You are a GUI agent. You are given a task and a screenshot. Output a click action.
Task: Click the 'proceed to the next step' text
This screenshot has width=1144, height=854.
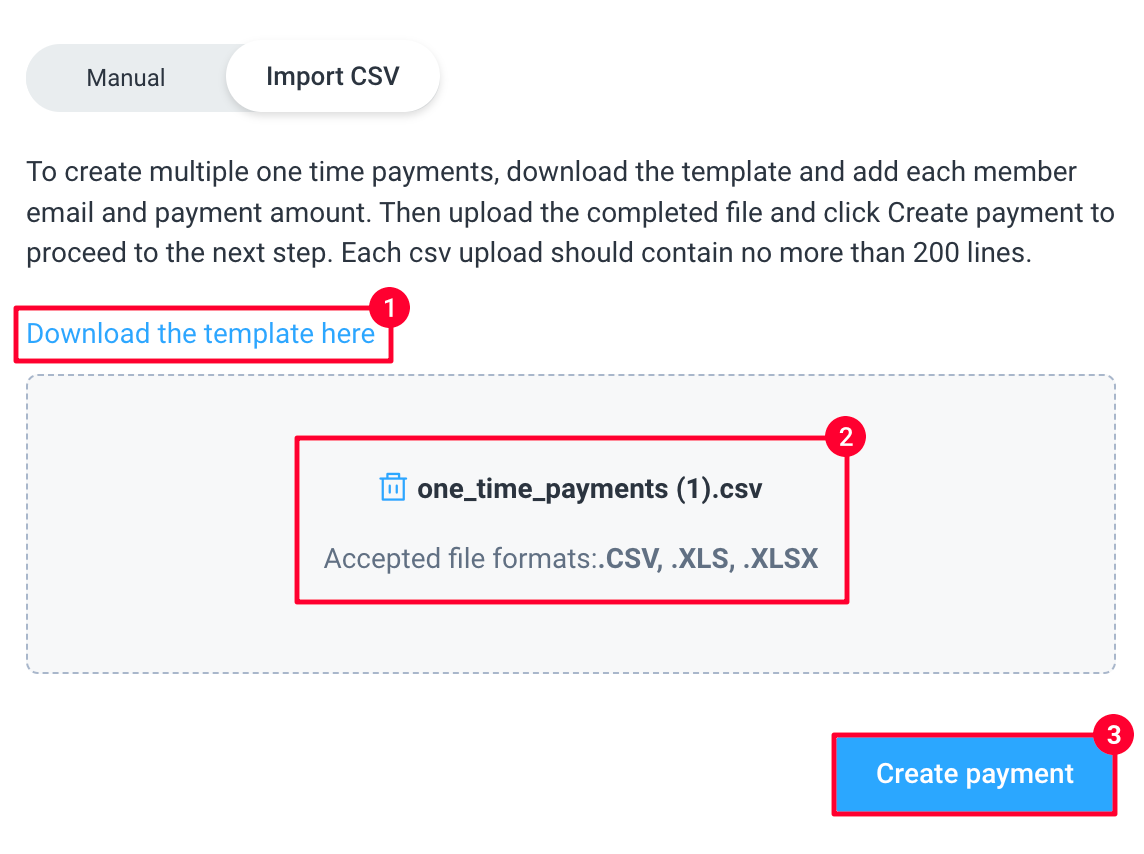point(178,253)
